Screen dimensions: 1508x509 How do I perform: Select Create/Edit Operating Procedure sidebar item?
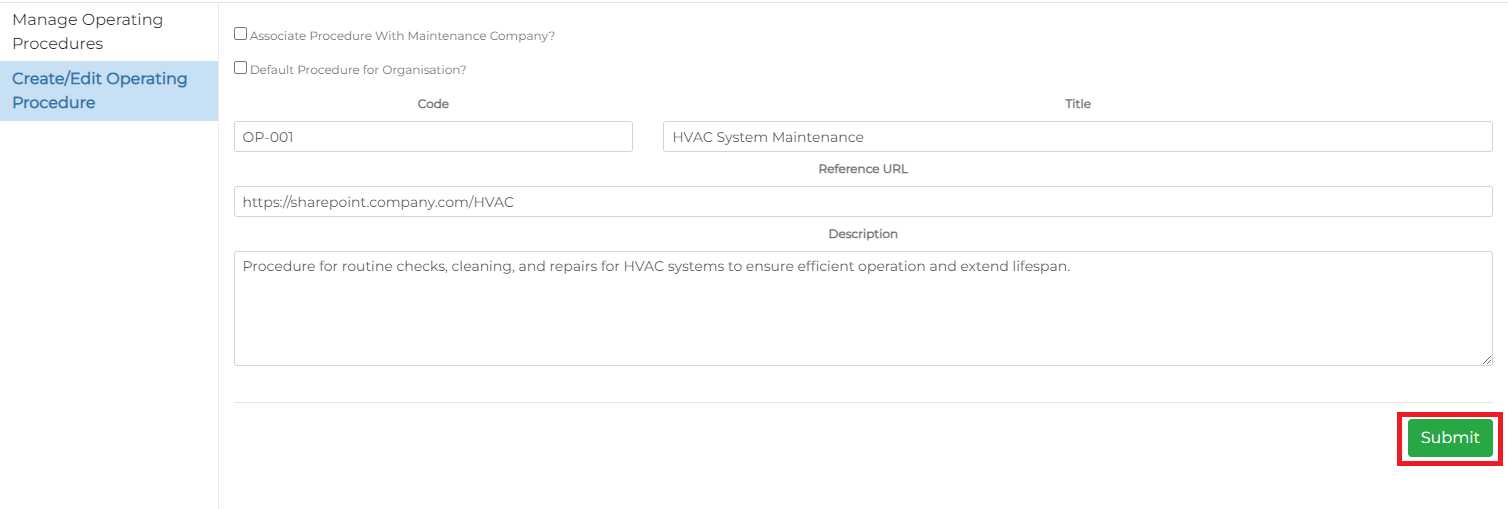coord(100,91)
